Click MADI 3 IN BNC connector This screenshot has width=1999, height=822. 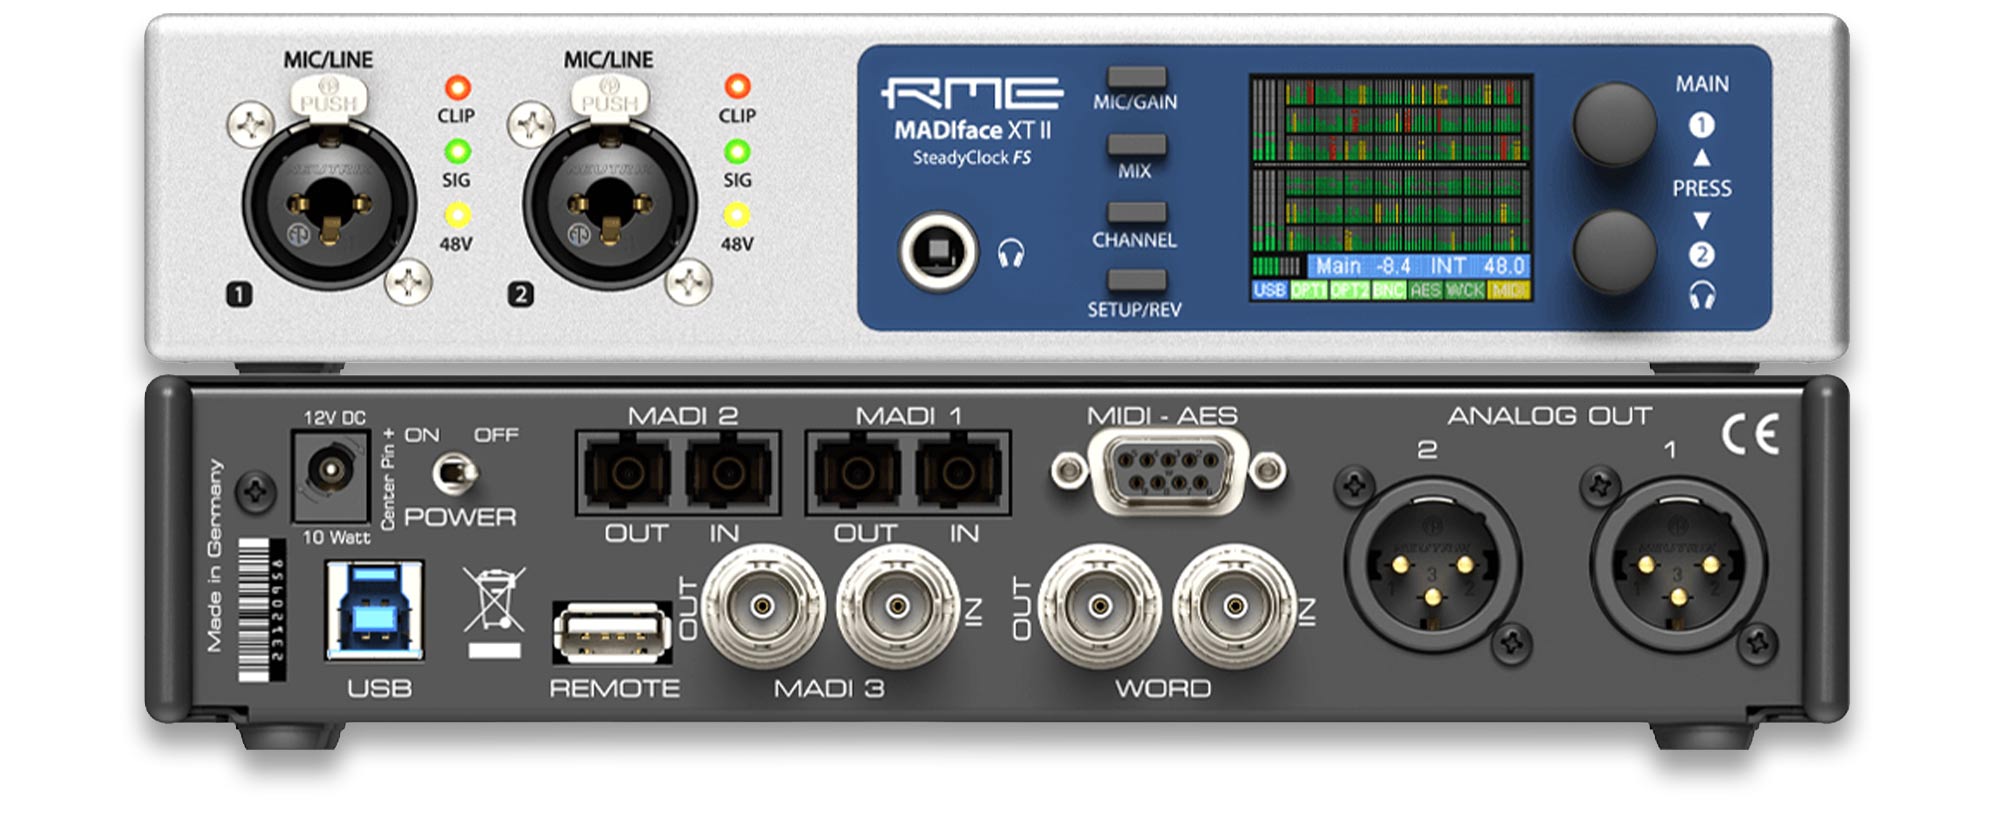[897, 605]
